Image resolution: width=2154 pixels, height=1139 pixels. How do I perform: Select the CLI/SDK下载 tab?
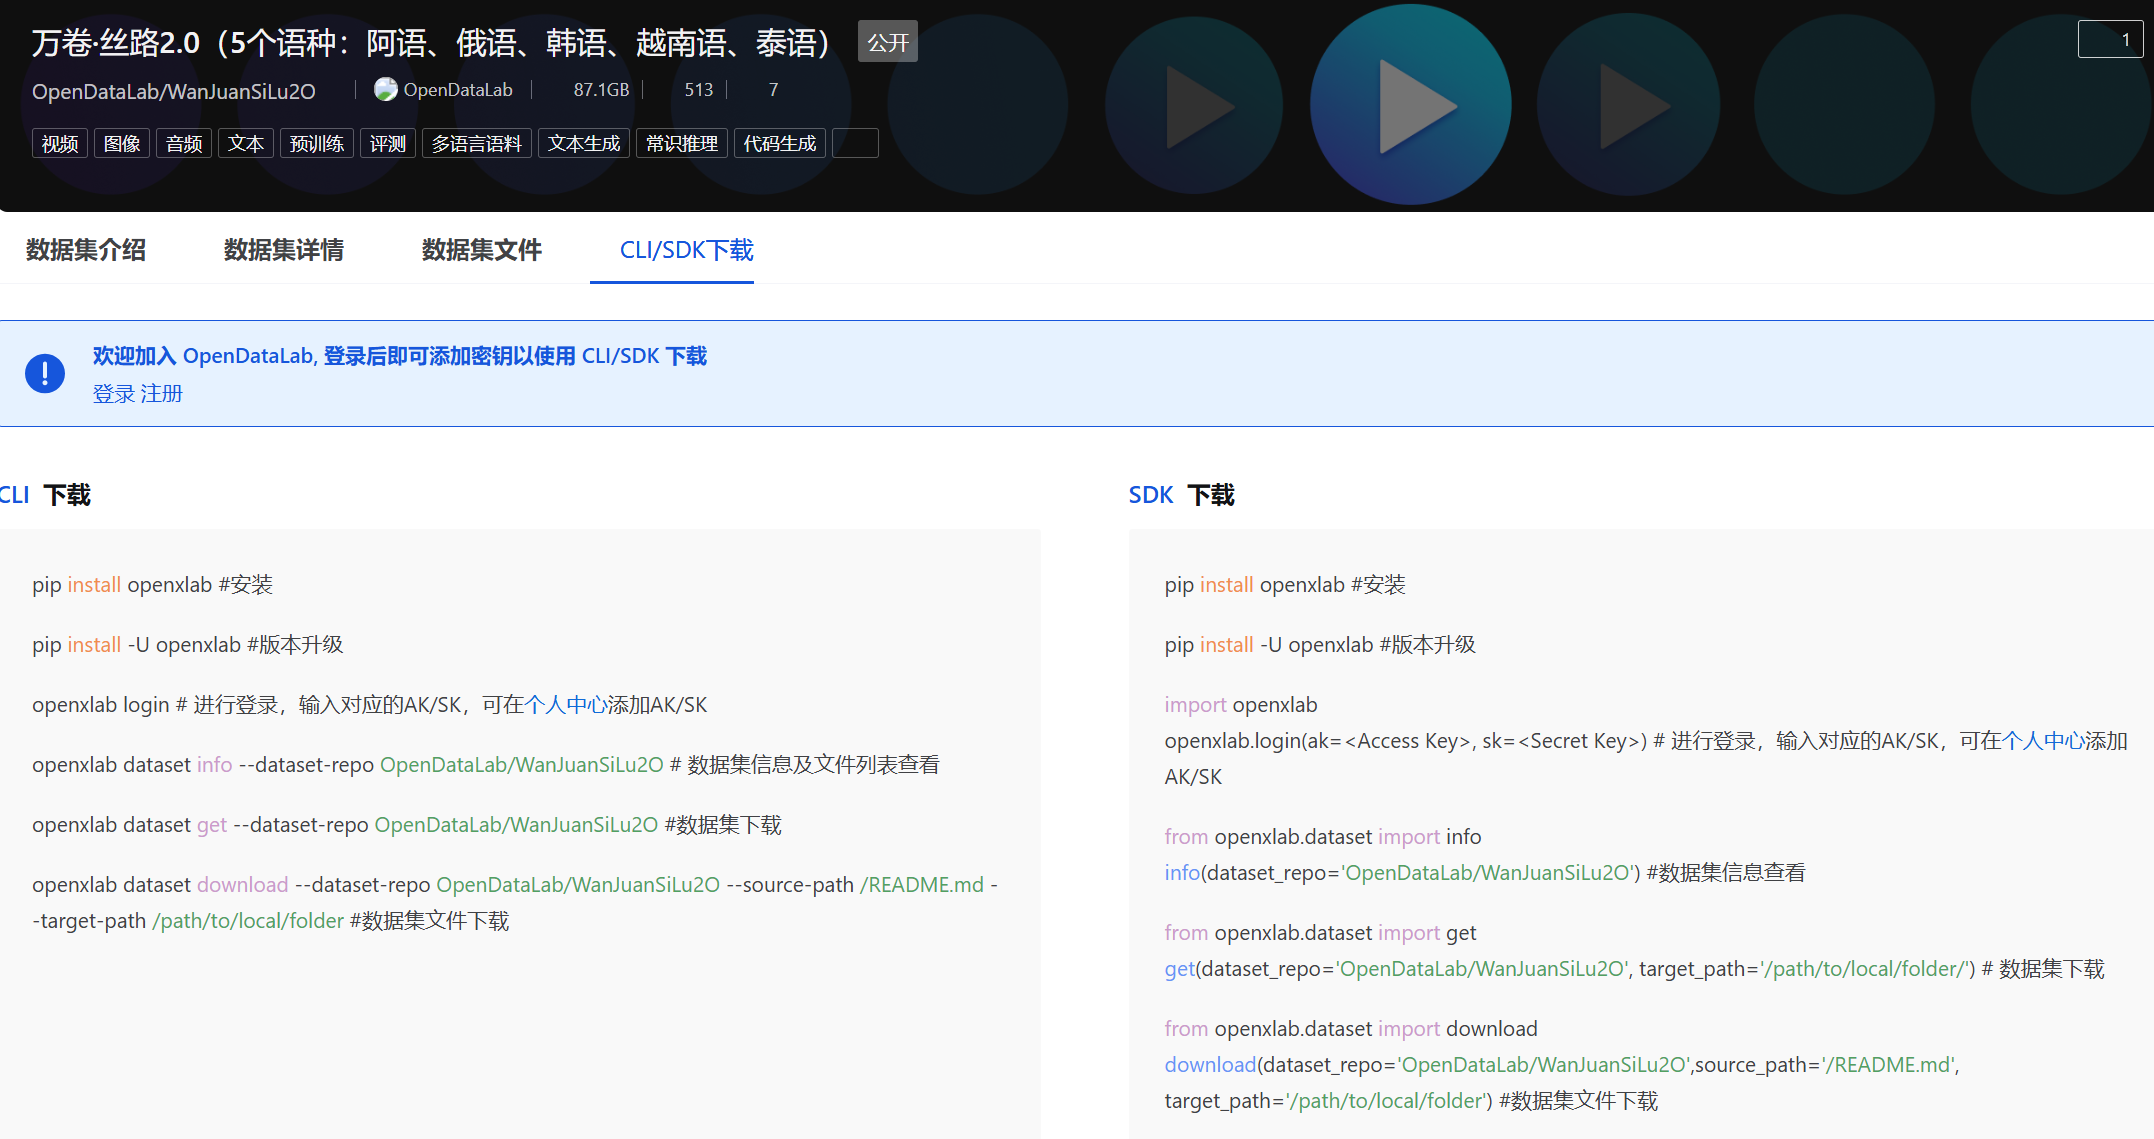686,250
